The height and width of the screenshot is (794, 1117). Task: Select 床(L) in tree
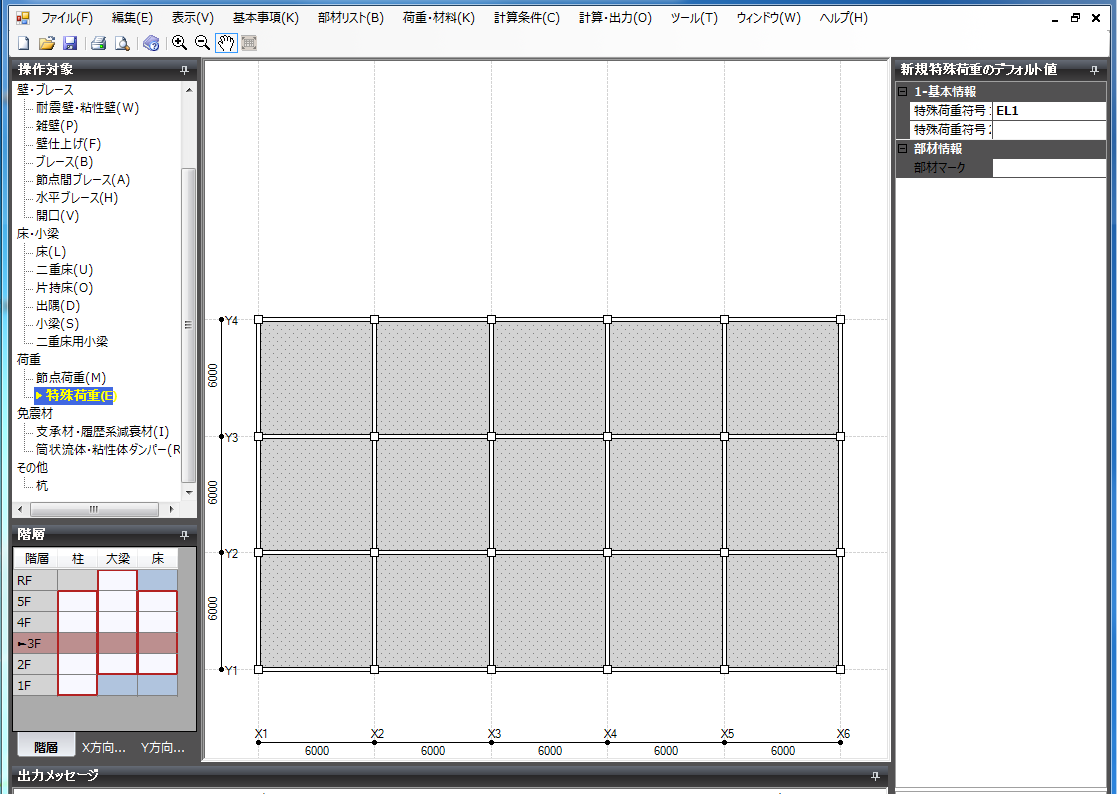click(x=51, y=251)
